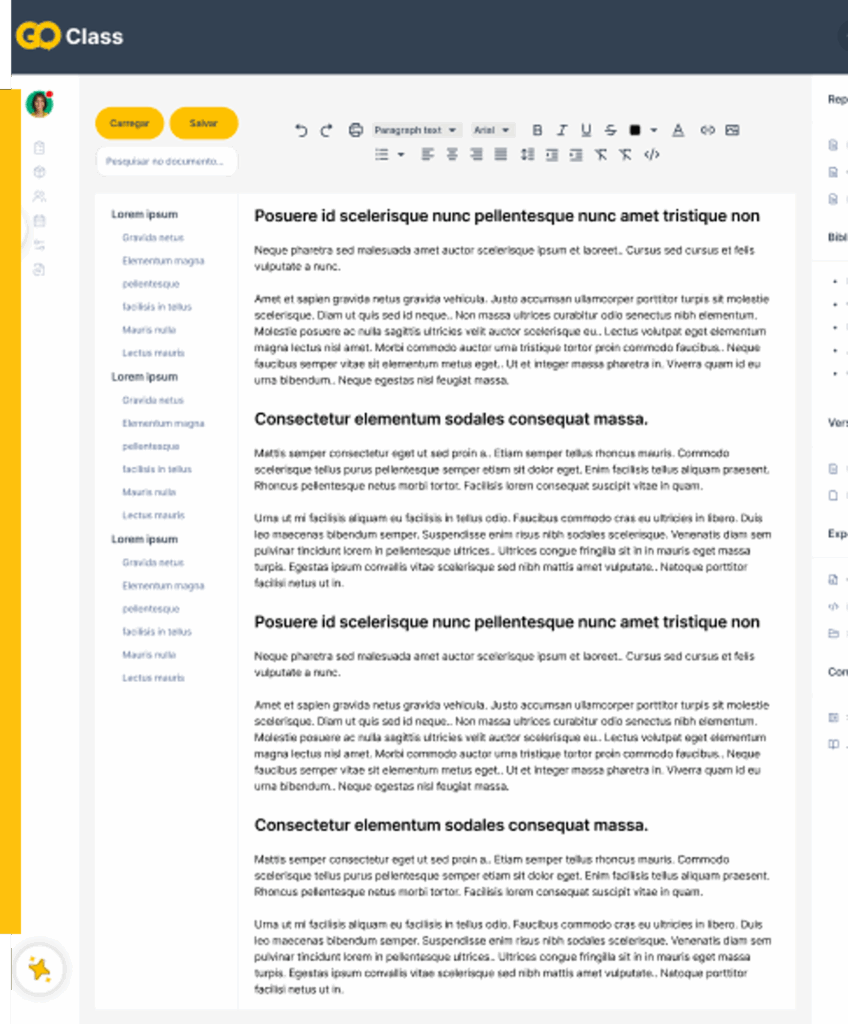848x1024 pixels.
Task: Click the black text color swatch
Action: (635, 130)
